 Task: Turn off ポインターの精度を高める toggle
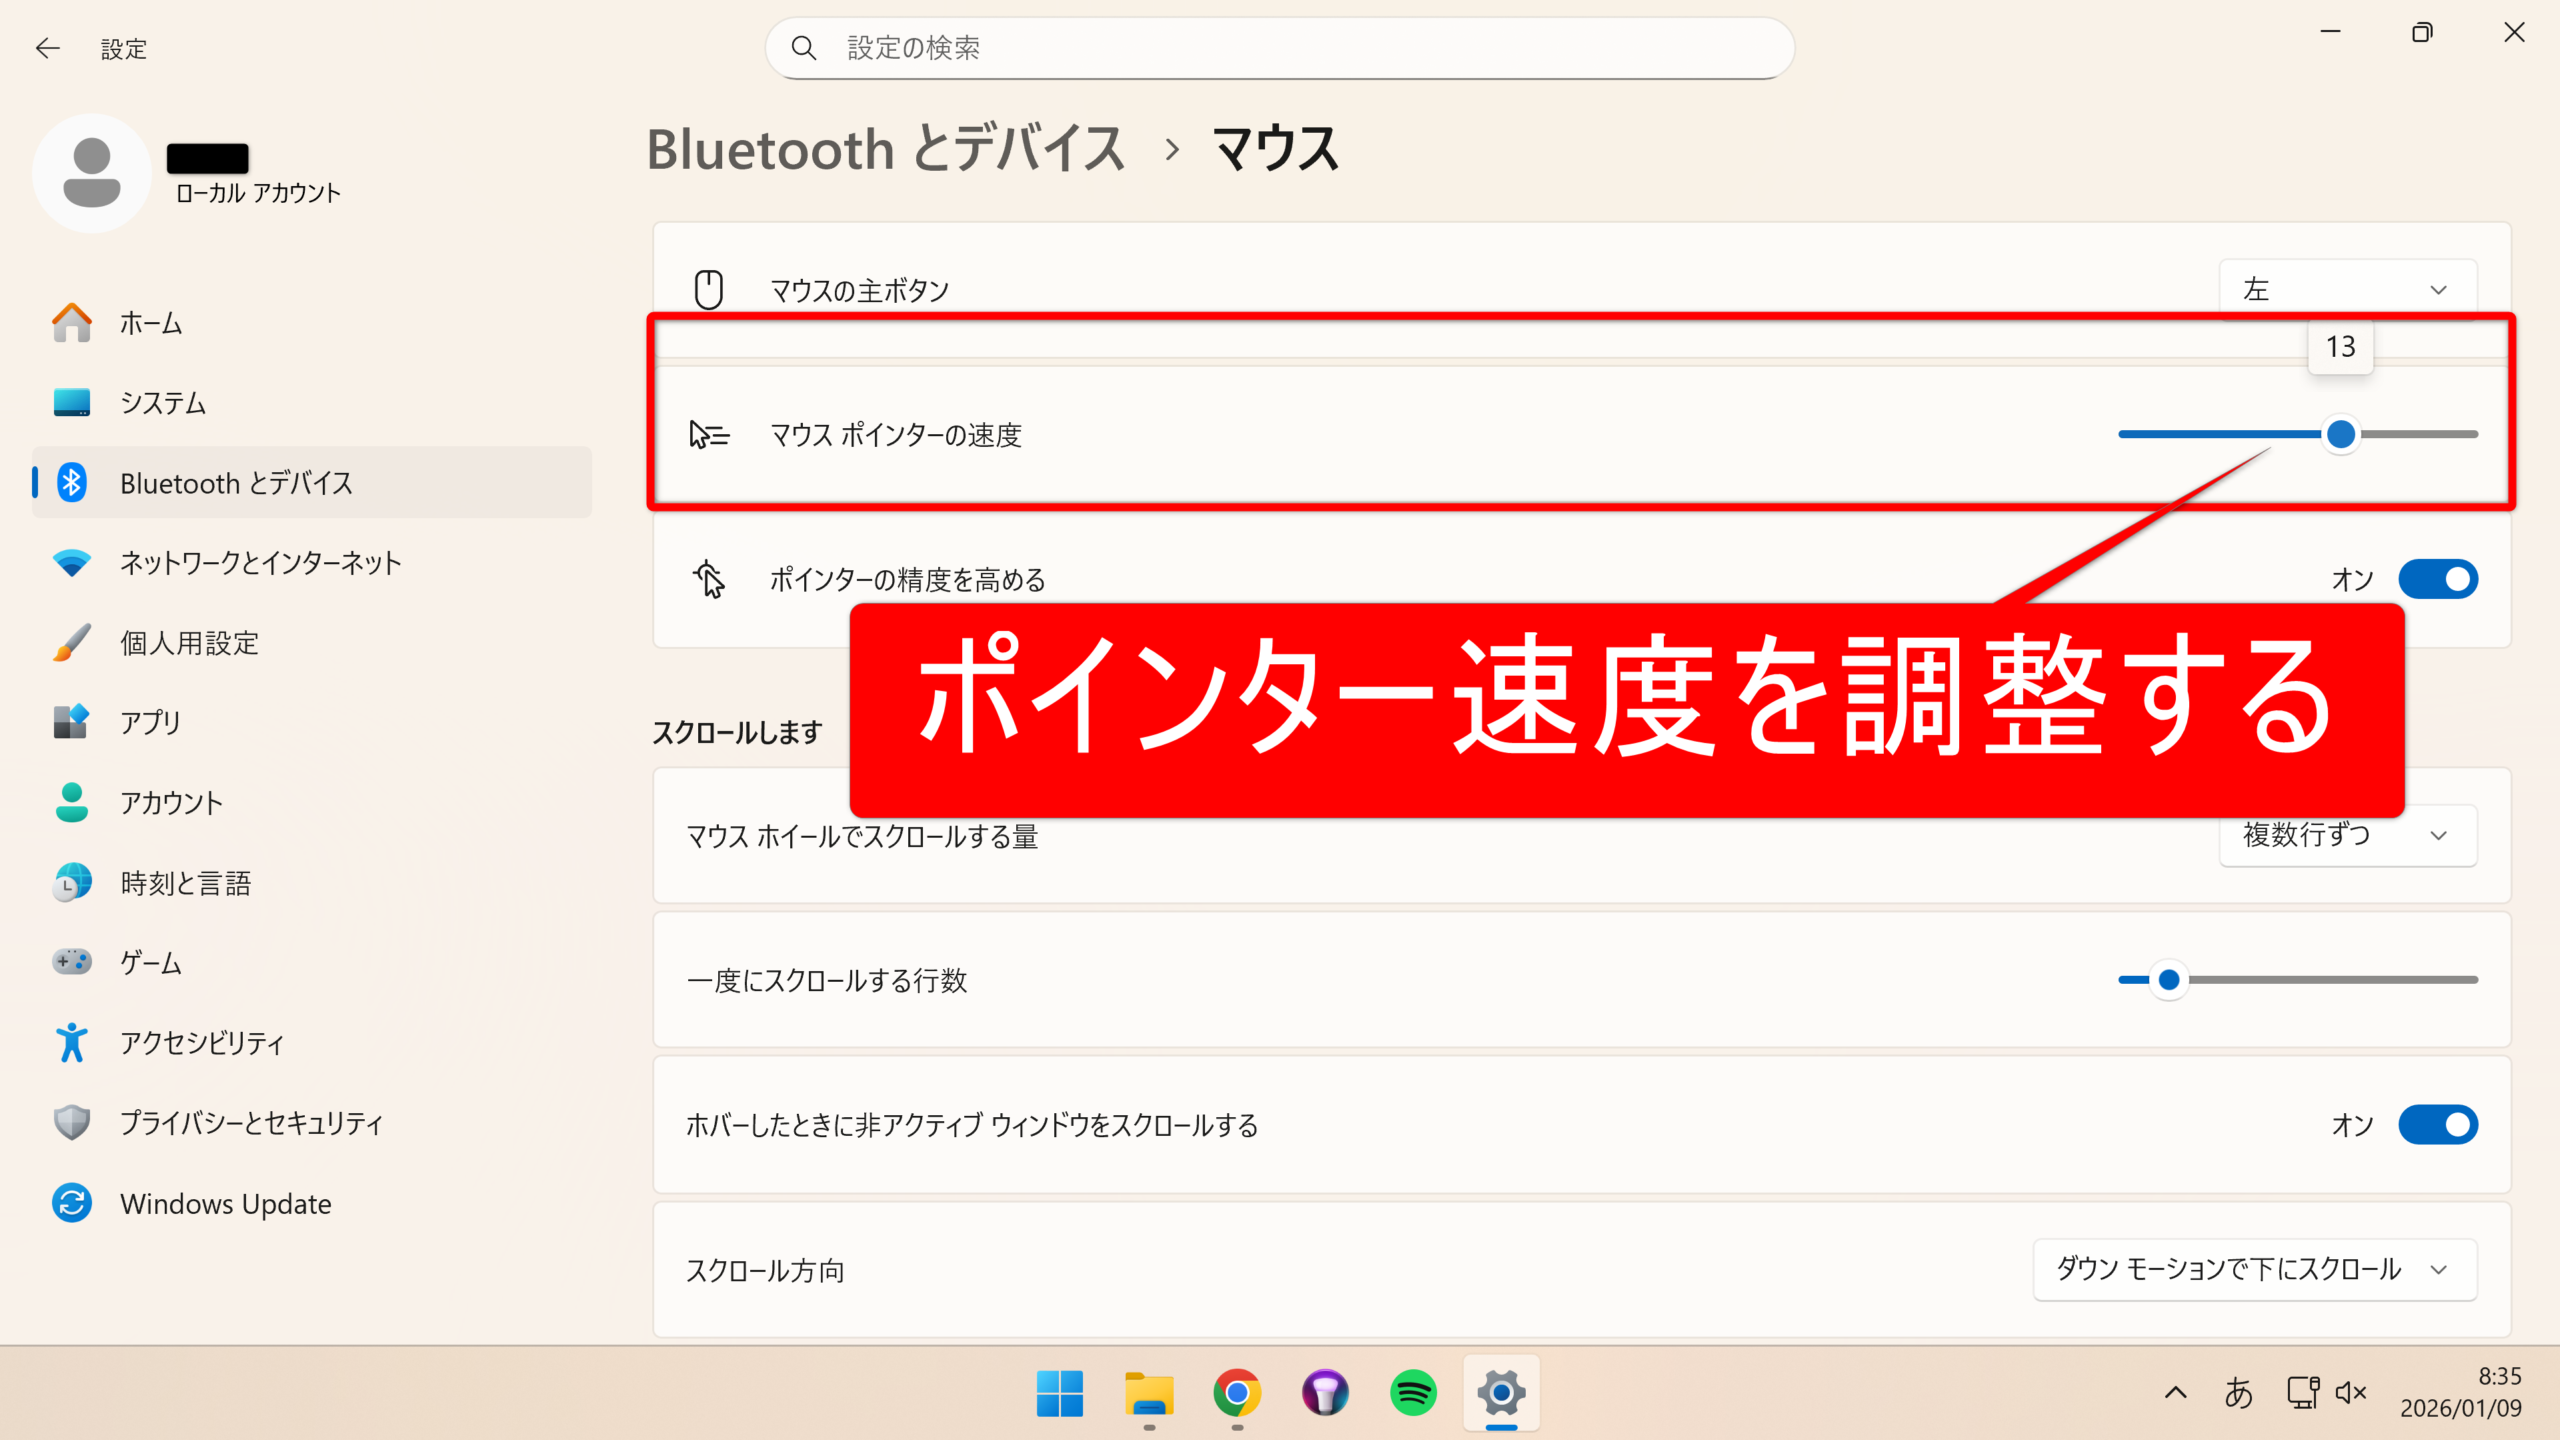click(2437, 579)
